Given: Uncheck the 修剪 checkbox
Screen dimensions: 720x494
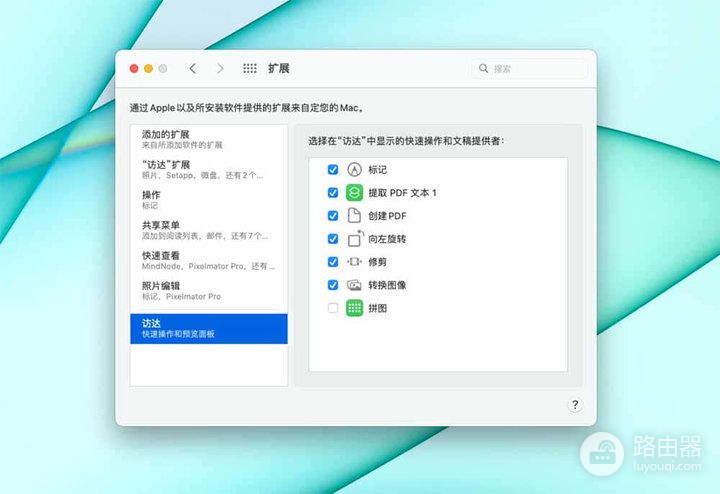Looking at the screenshot, I should pyautogui.click(x=333, y=262).
